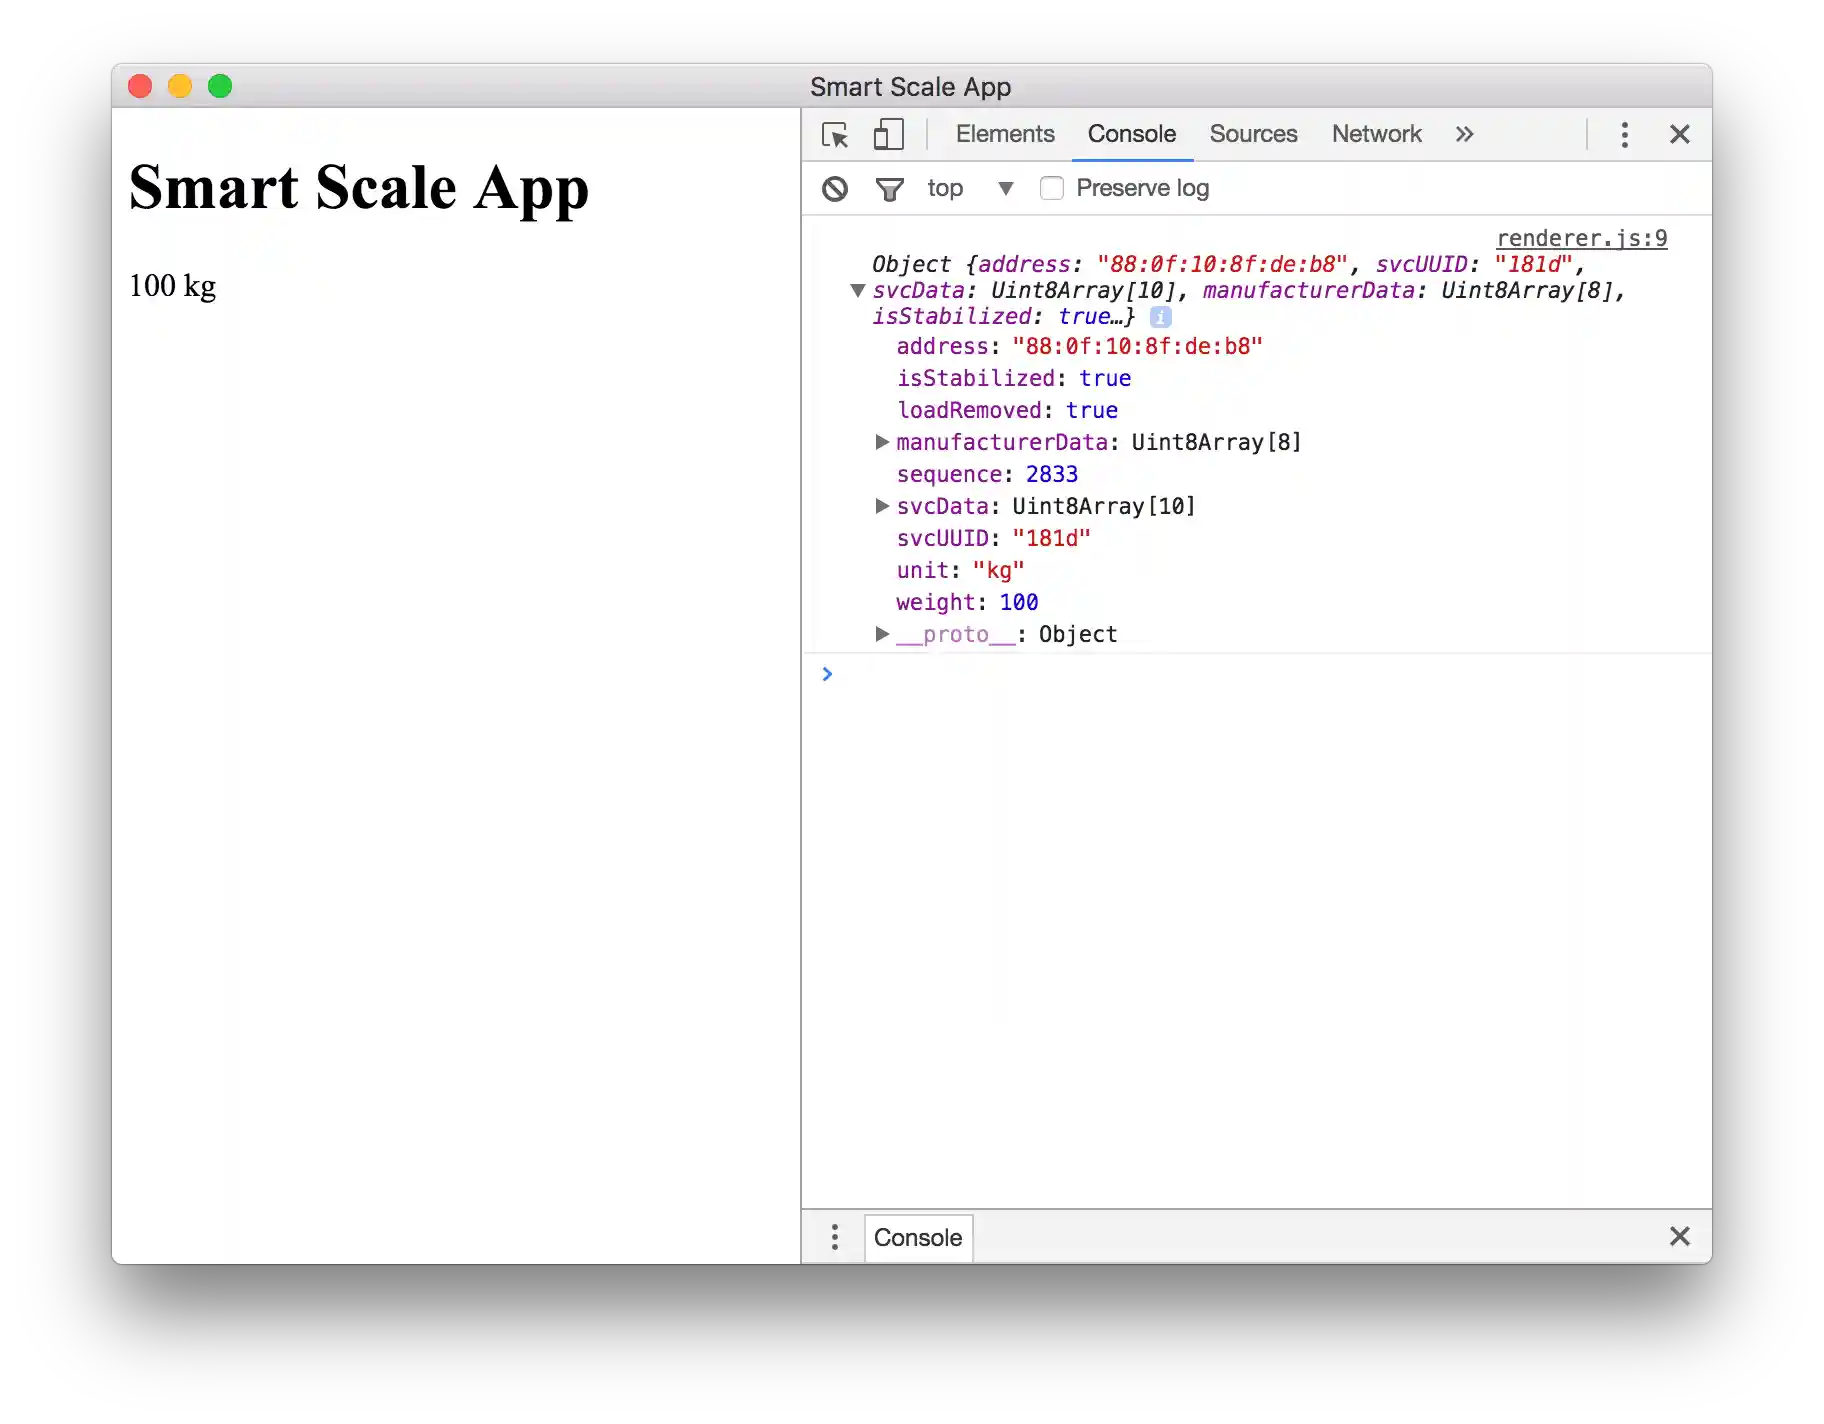Screen dimensions: 1824x1424
Task: Switch to the Elements tab
Action: pyautogui.click(x=1004, y=134)
